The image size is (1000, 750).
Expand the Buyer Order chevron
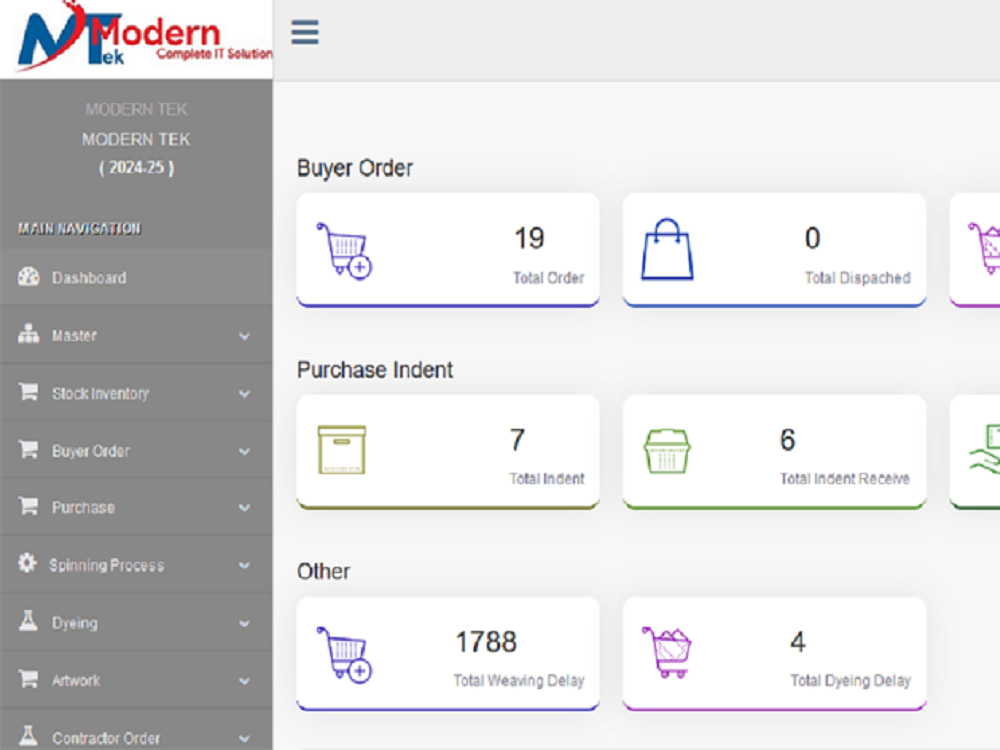click(244, 451)
